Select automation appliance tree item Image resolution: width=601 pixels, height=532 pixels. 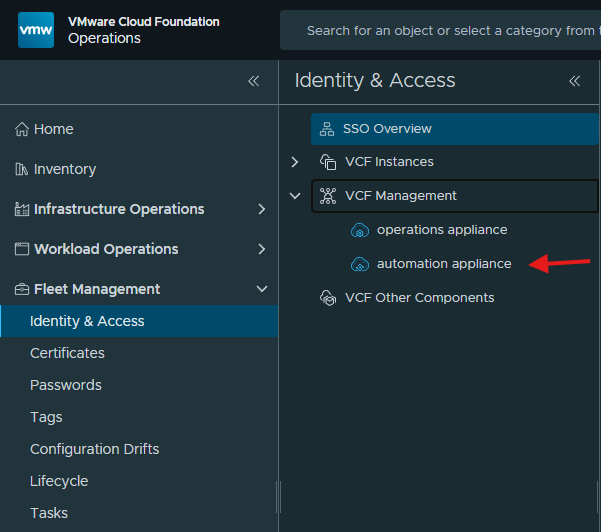(444, 264)
